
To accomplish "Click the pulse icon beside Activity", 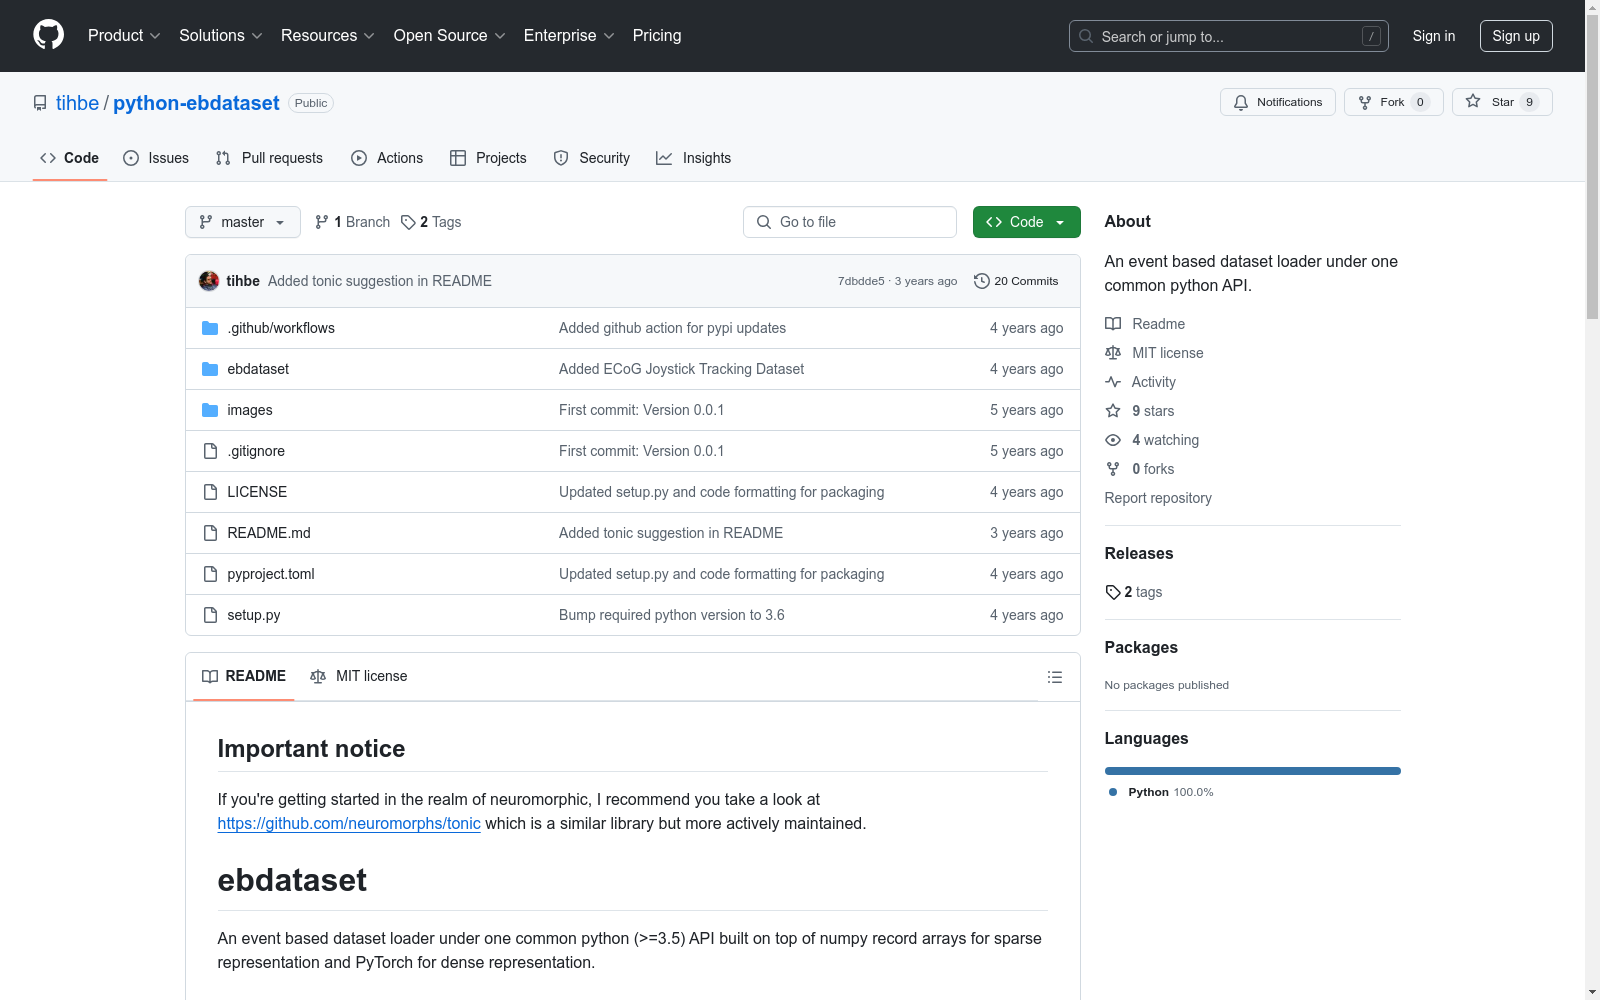I will 1113,382.
